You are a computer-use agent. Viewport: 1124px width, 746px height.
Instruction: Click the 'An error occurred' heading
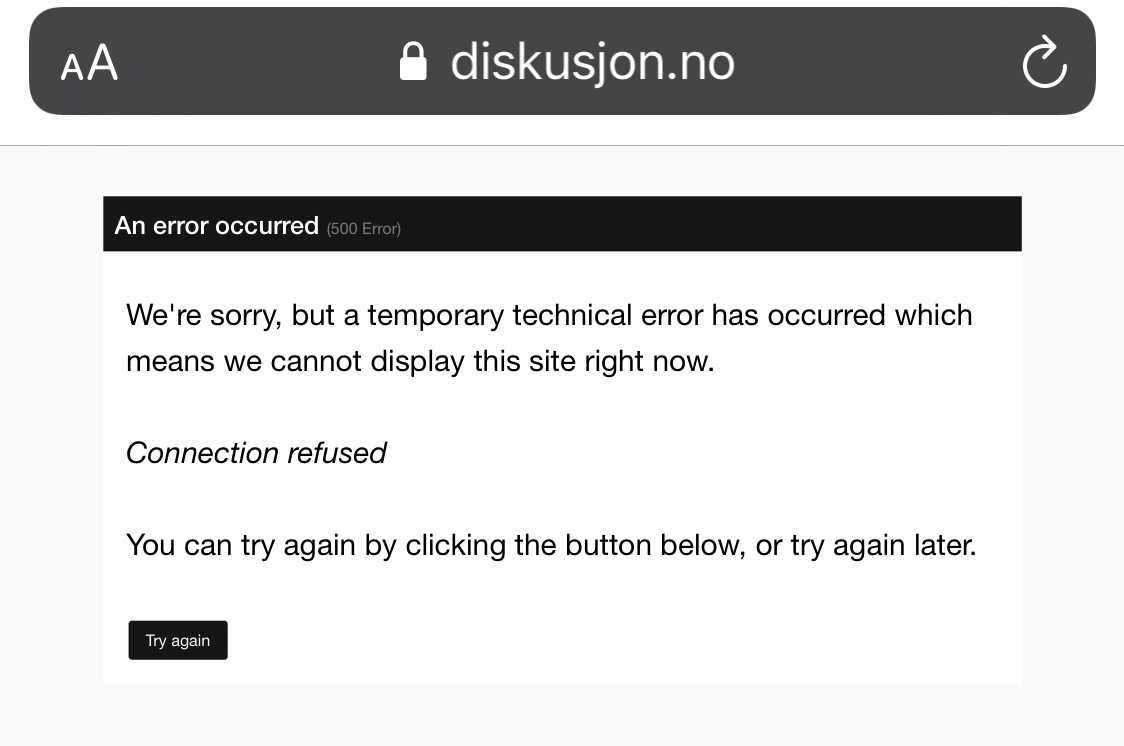(216, 225)
